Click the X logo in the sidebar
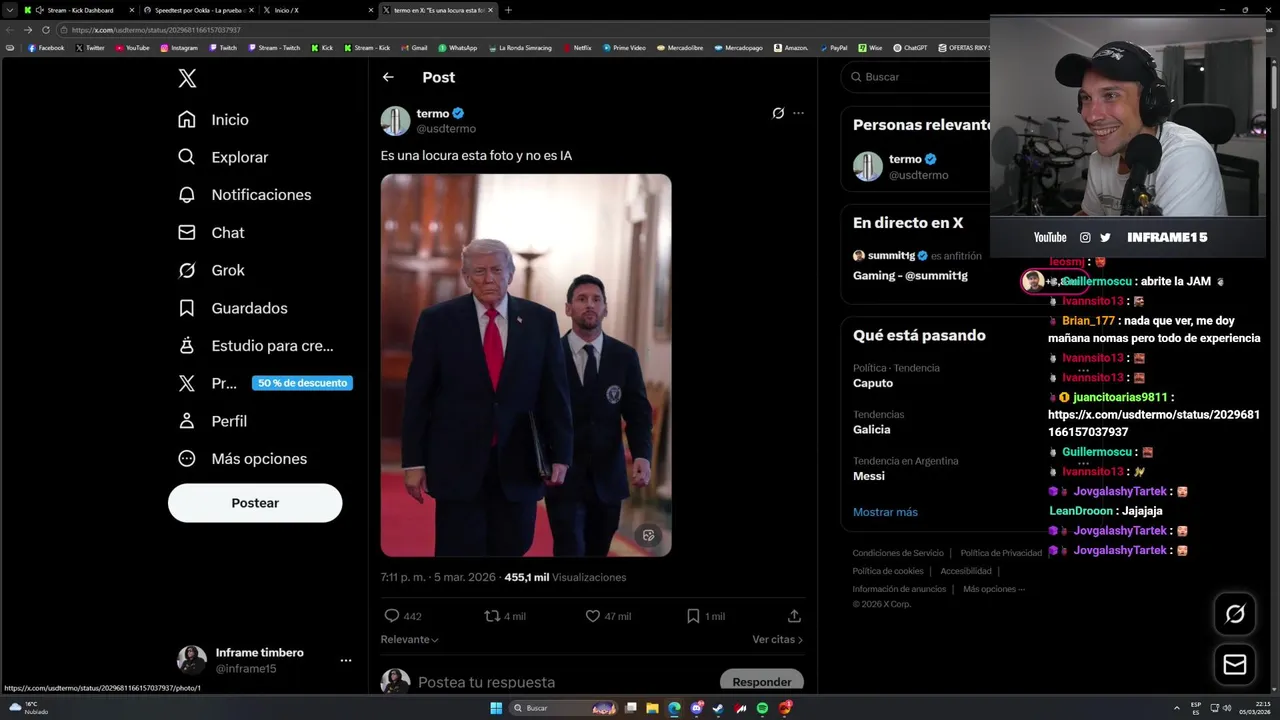The width and height of the screenshot is (1280, 720). [187, 79]
